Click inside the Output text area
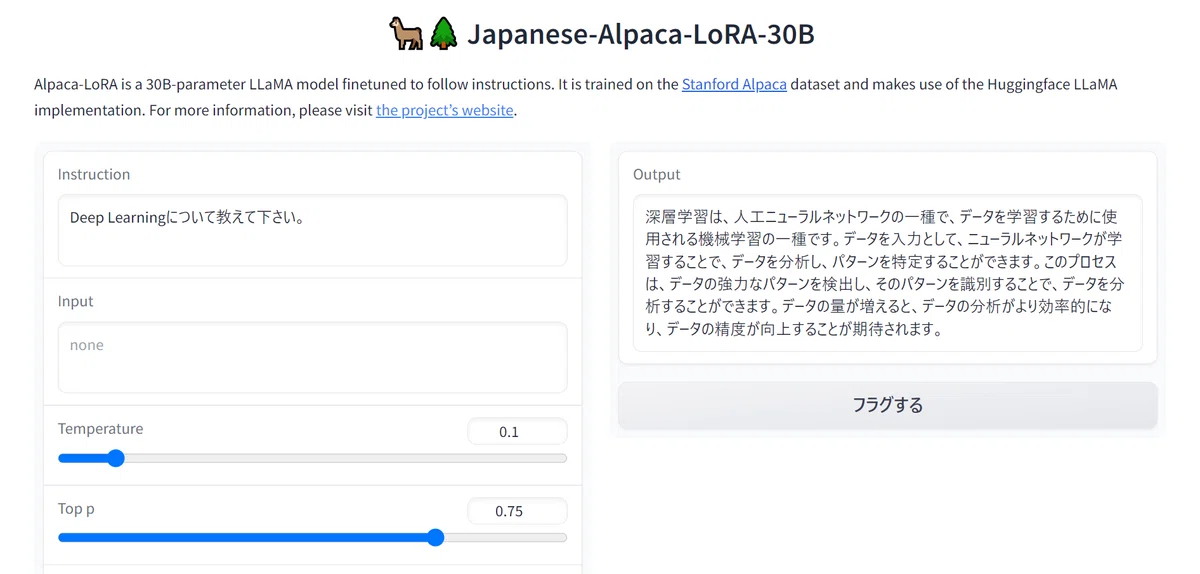The image size is (1200, 574). click(887, 273)
